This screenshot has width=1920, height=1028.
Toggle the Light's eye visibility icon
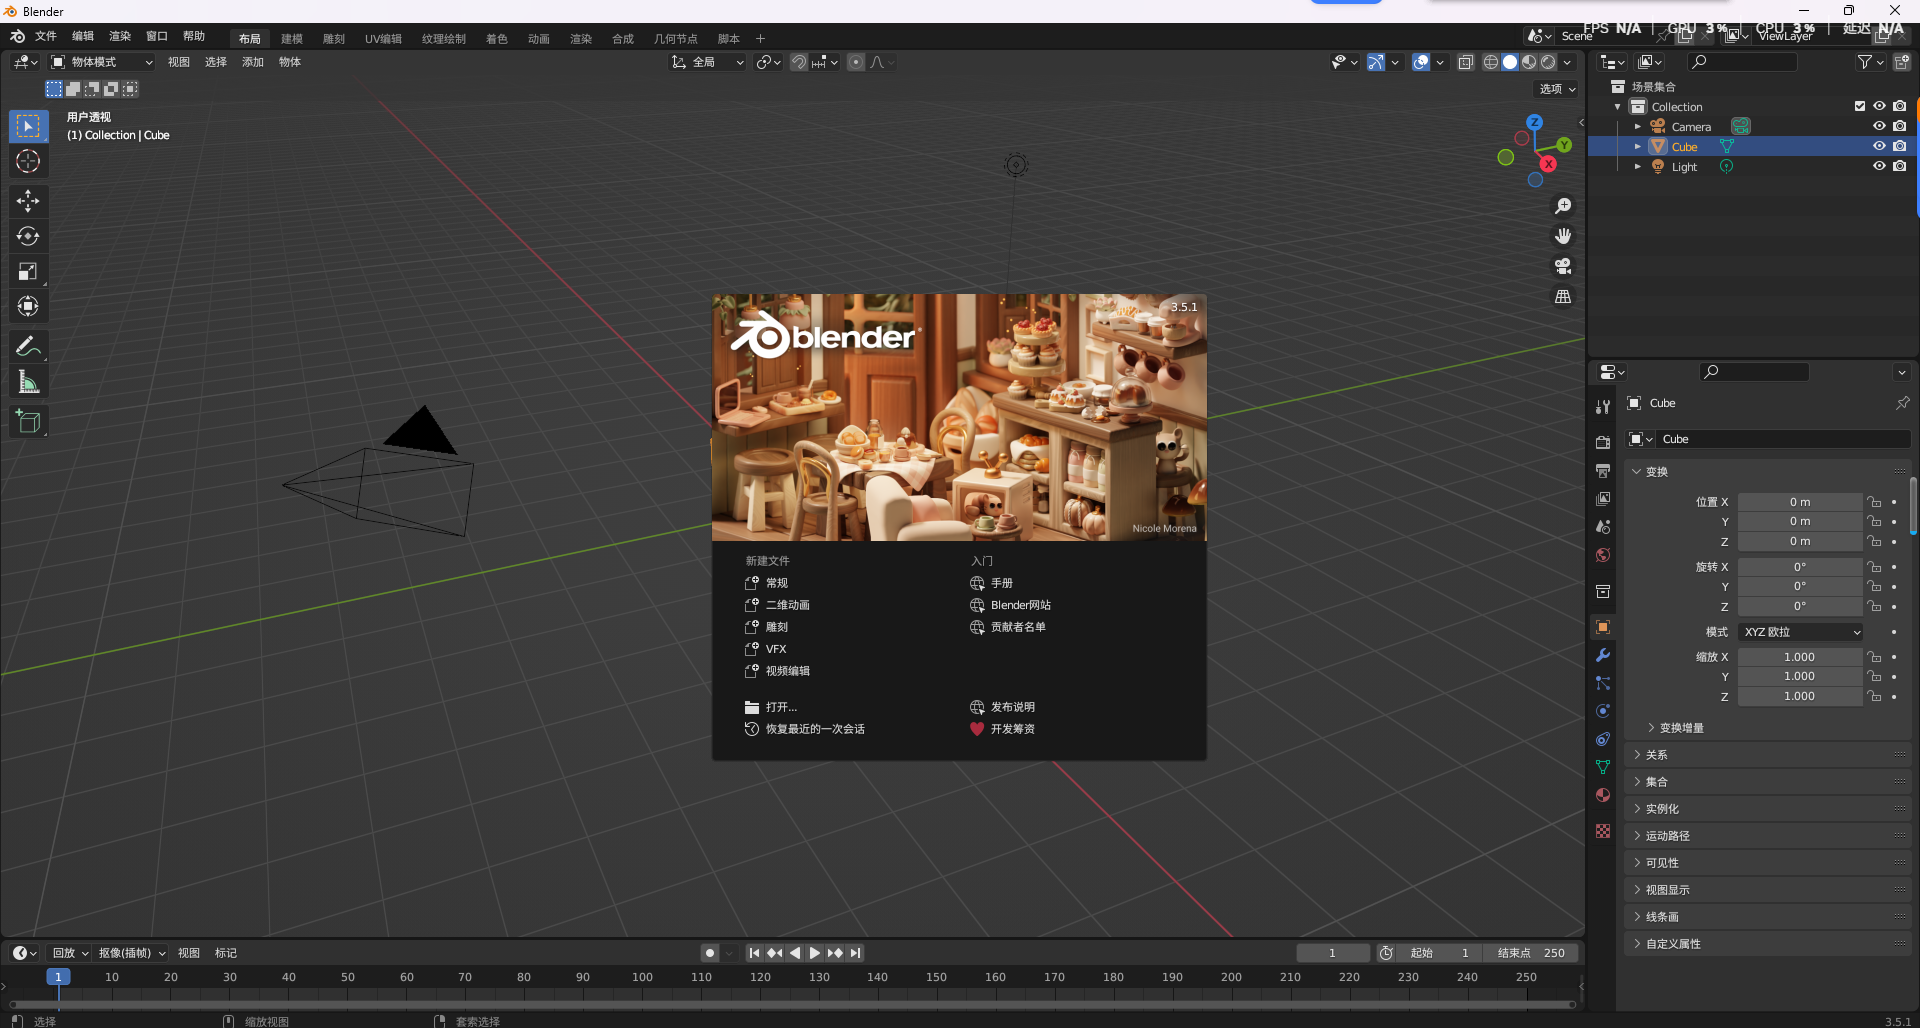pos(1879,166)
